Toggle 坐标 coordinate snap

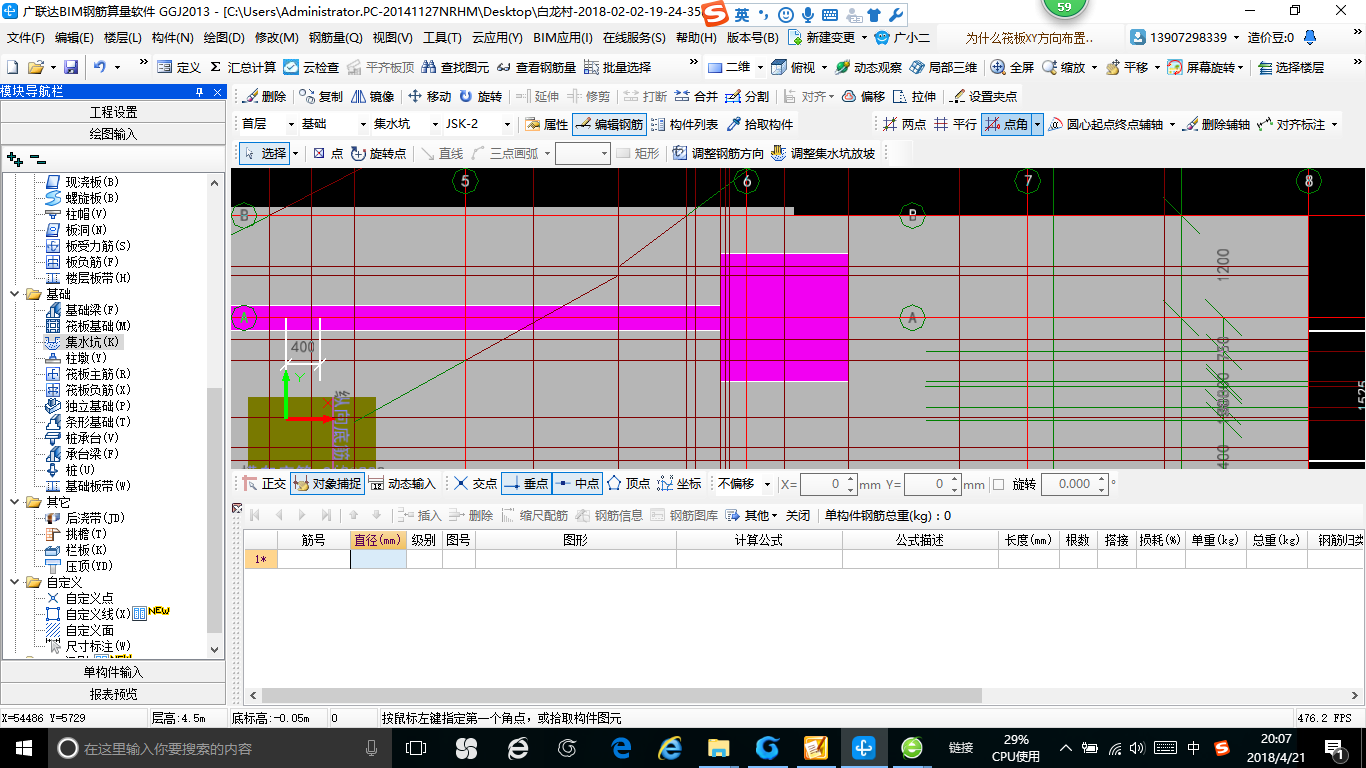tap(679, 483)
